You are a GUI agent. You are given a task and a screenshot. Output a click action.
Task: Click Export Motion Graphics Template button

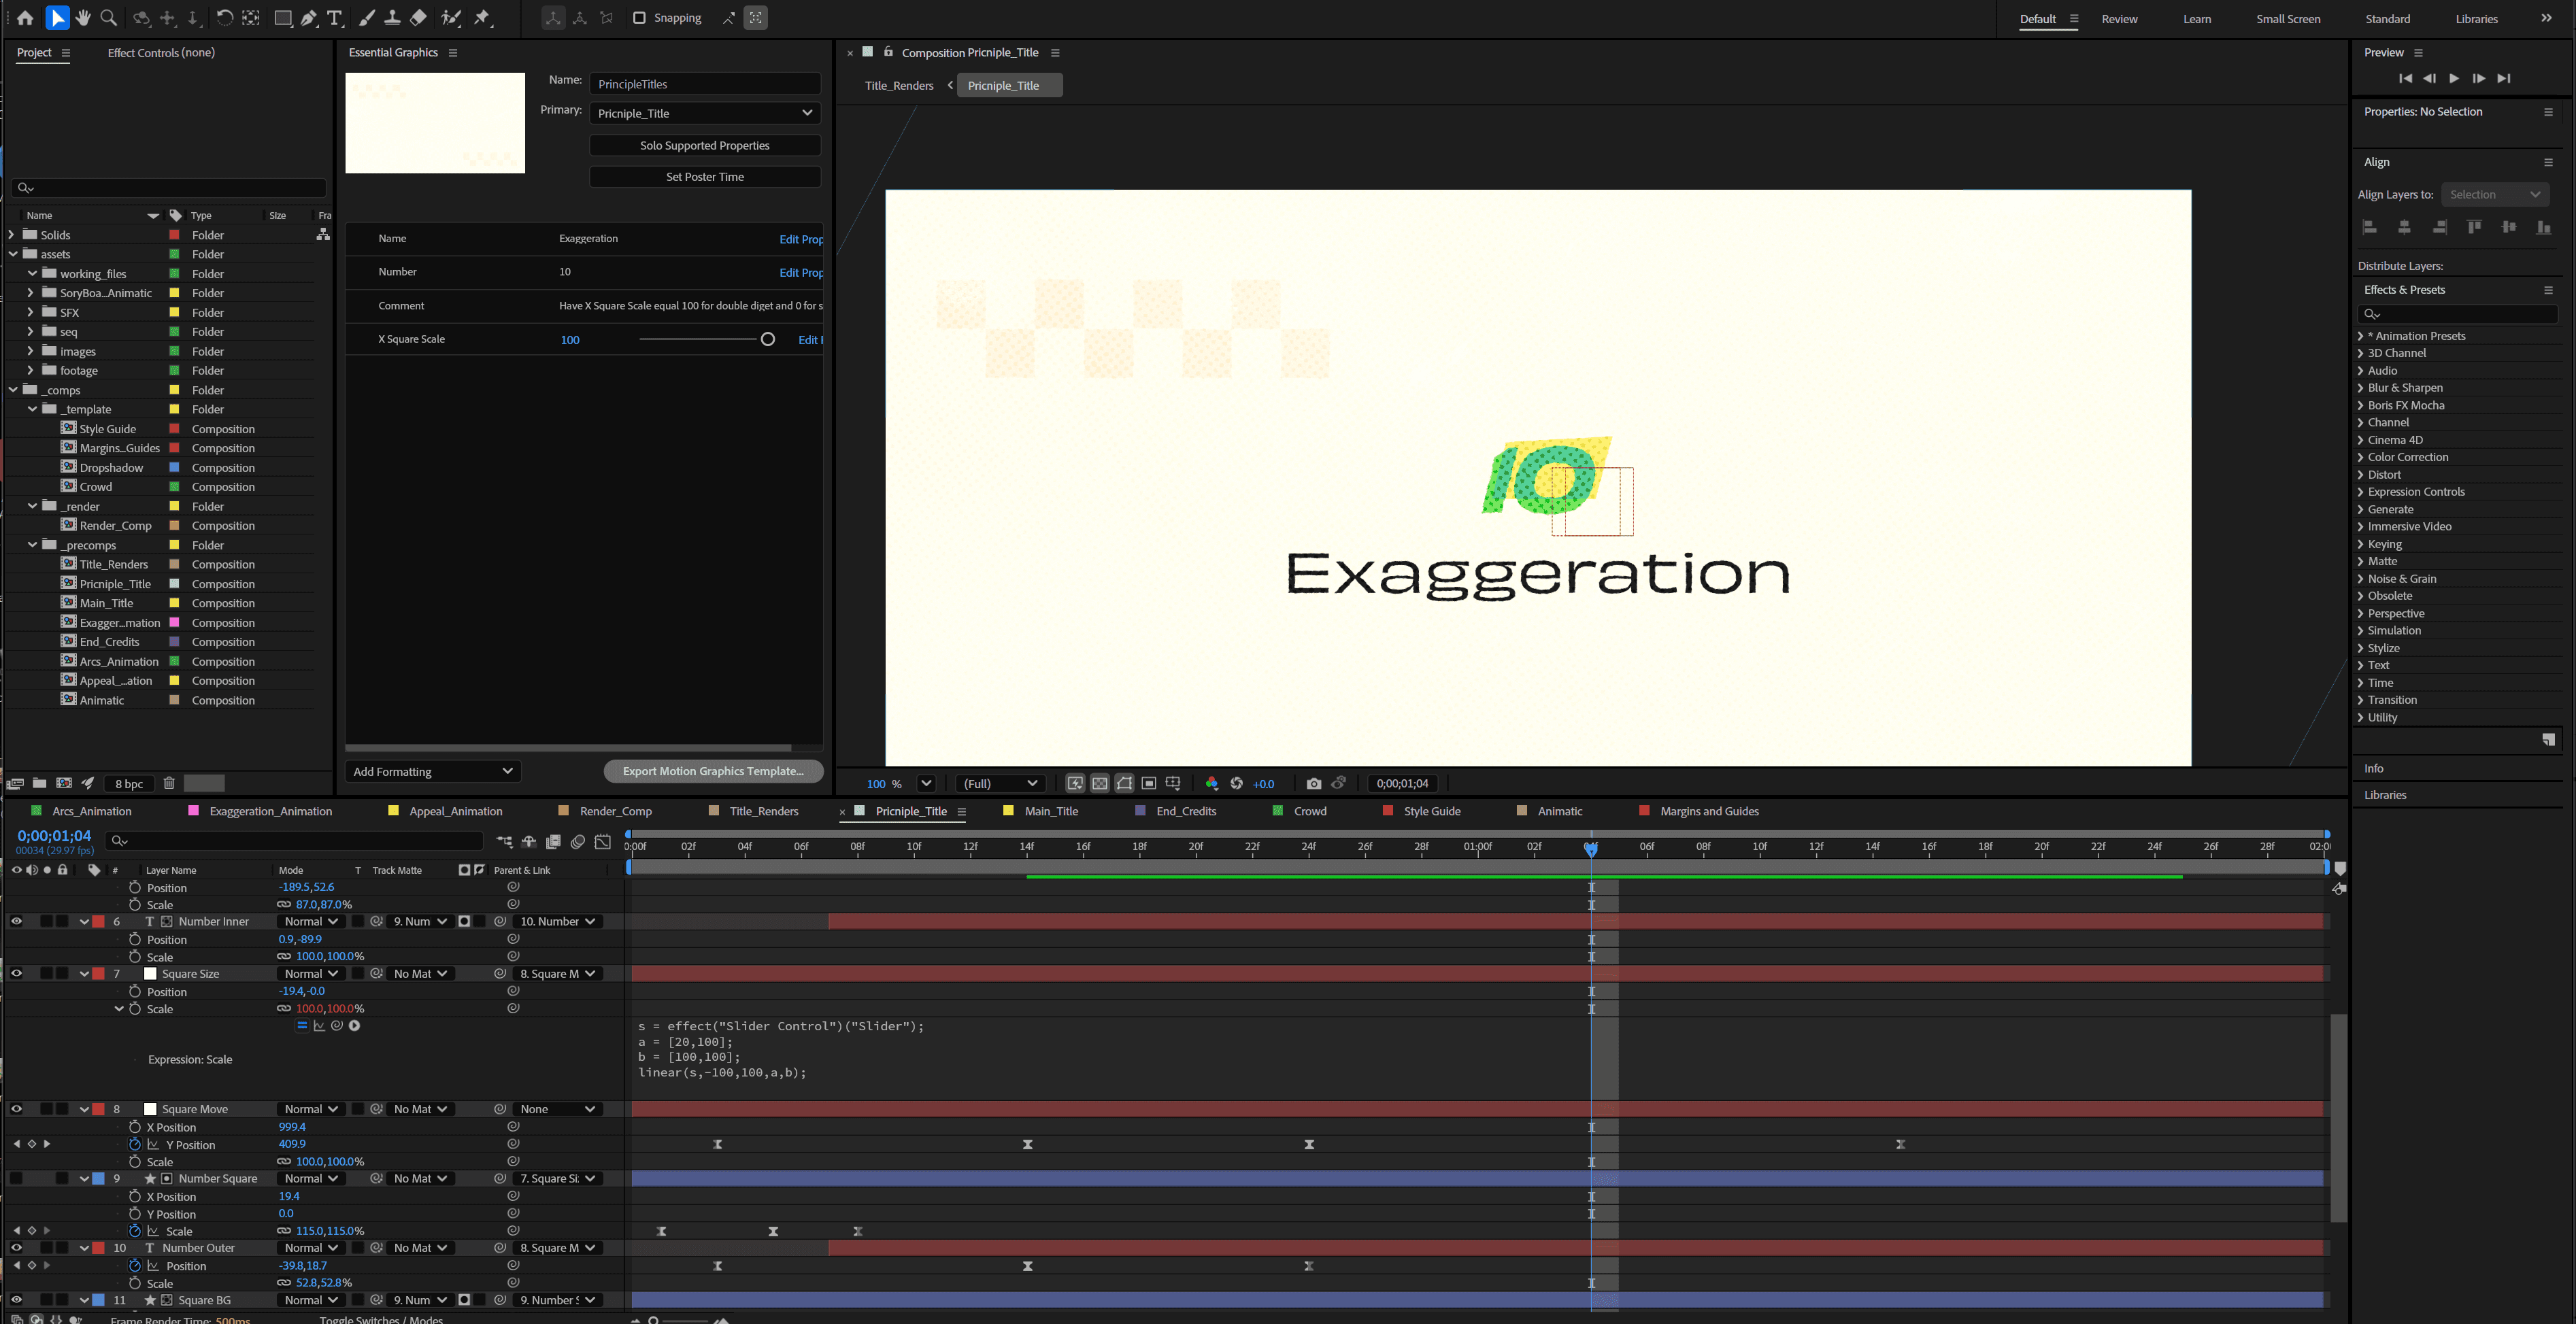tap(713, 771)
